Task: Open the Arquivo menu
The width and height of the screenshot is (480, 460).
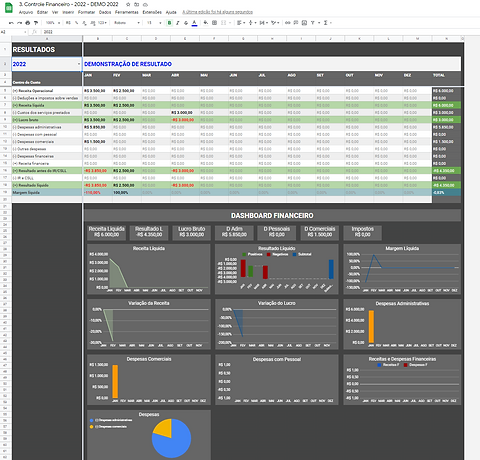Action: pos(26,12)
